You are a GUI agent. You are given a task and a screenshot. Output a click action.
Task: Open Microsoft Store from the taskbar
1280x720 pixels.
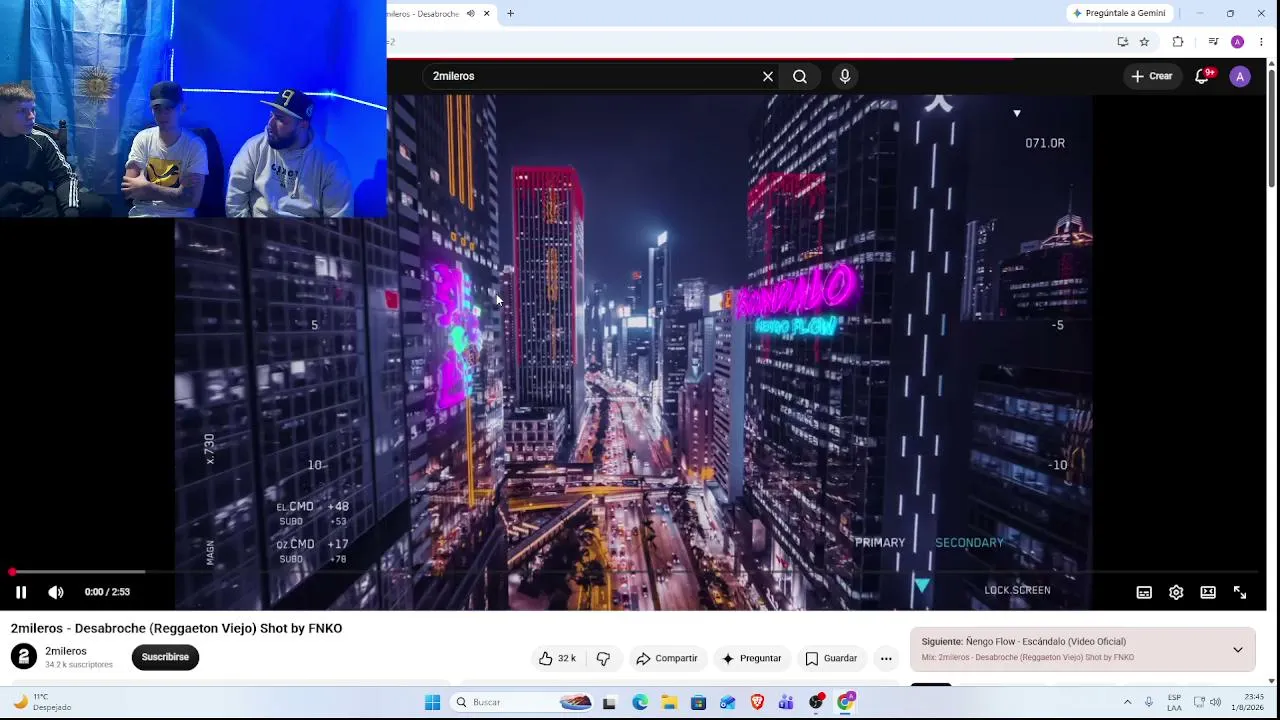[x=698, y=703]
